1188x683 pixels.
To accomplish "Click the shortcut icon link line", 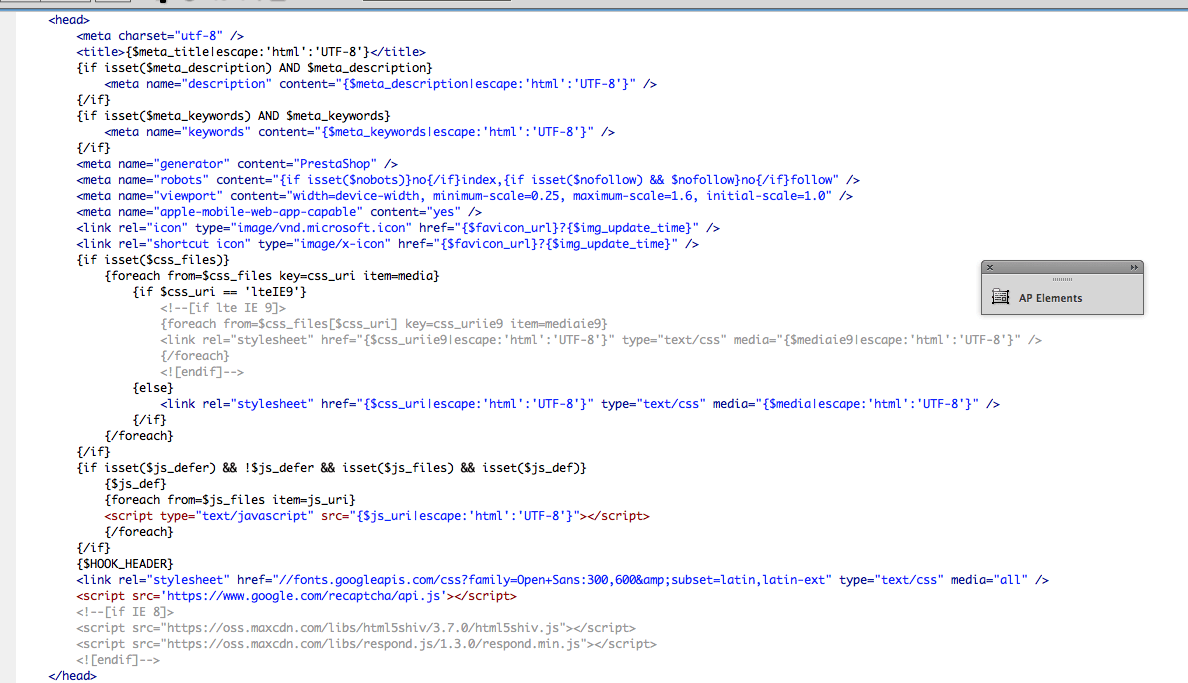I will (x=387, y=244).
